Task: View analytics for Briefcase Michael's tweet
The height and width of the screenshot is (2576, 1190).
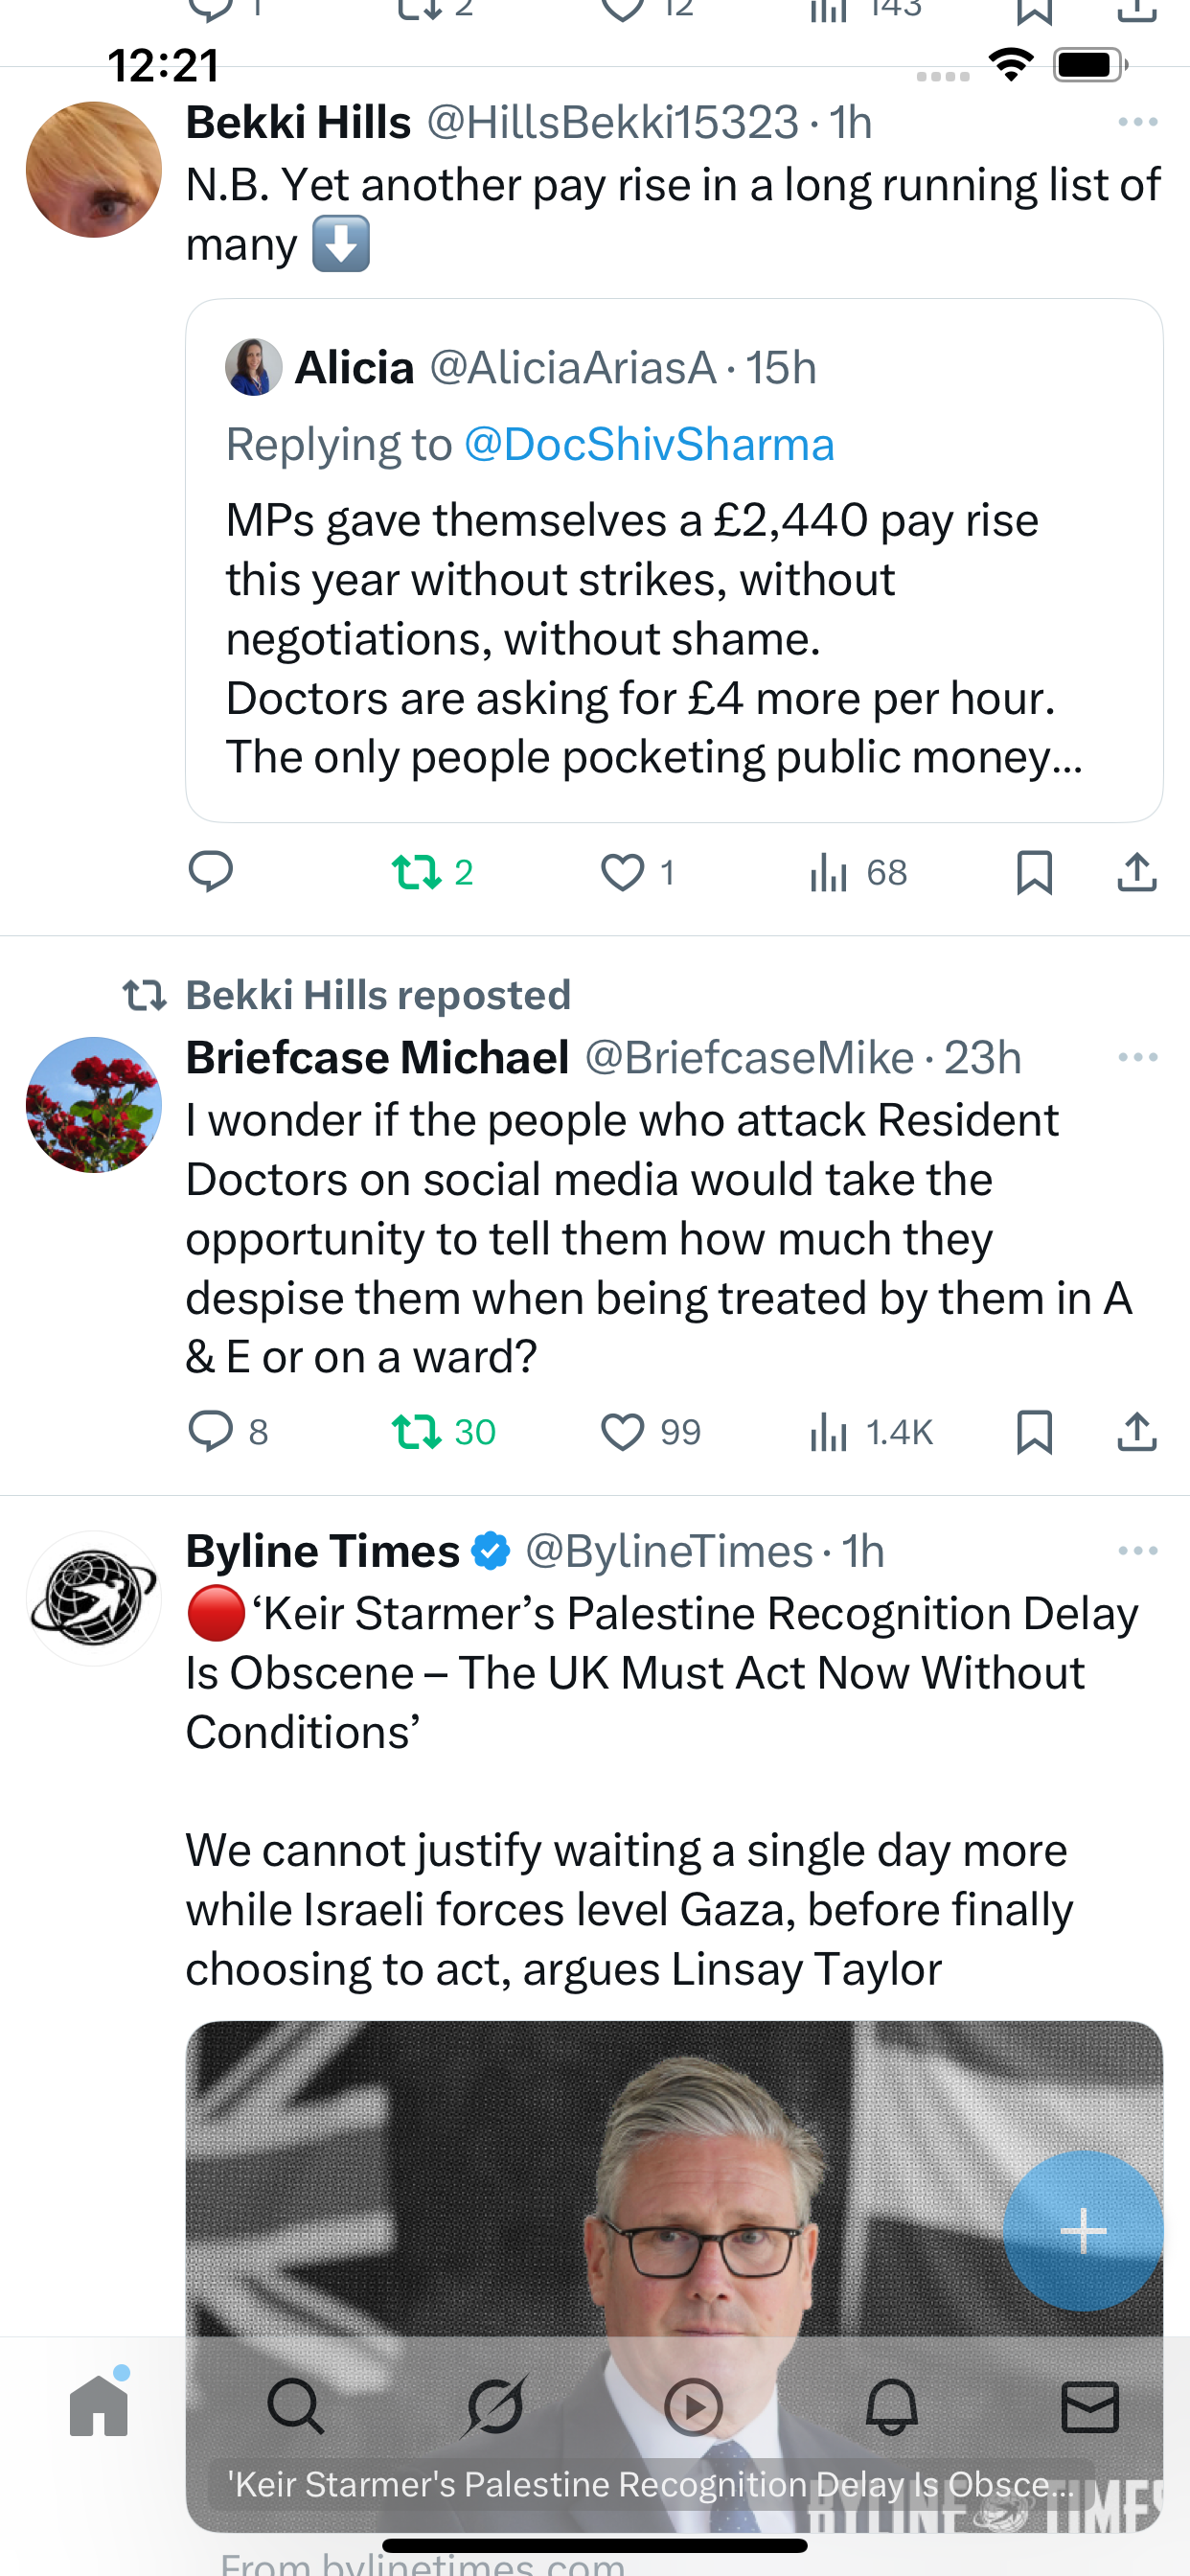Action: 830,1431
